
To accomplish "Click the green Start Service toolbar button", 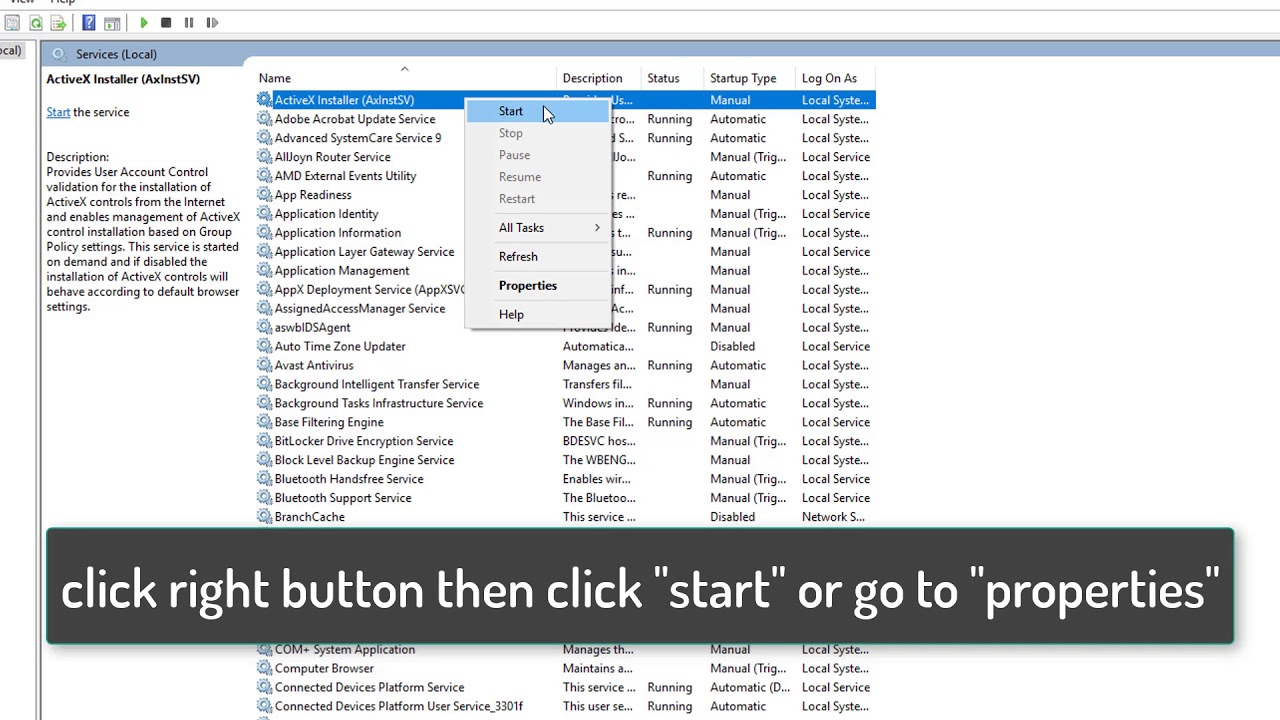I will pos(143,22).
